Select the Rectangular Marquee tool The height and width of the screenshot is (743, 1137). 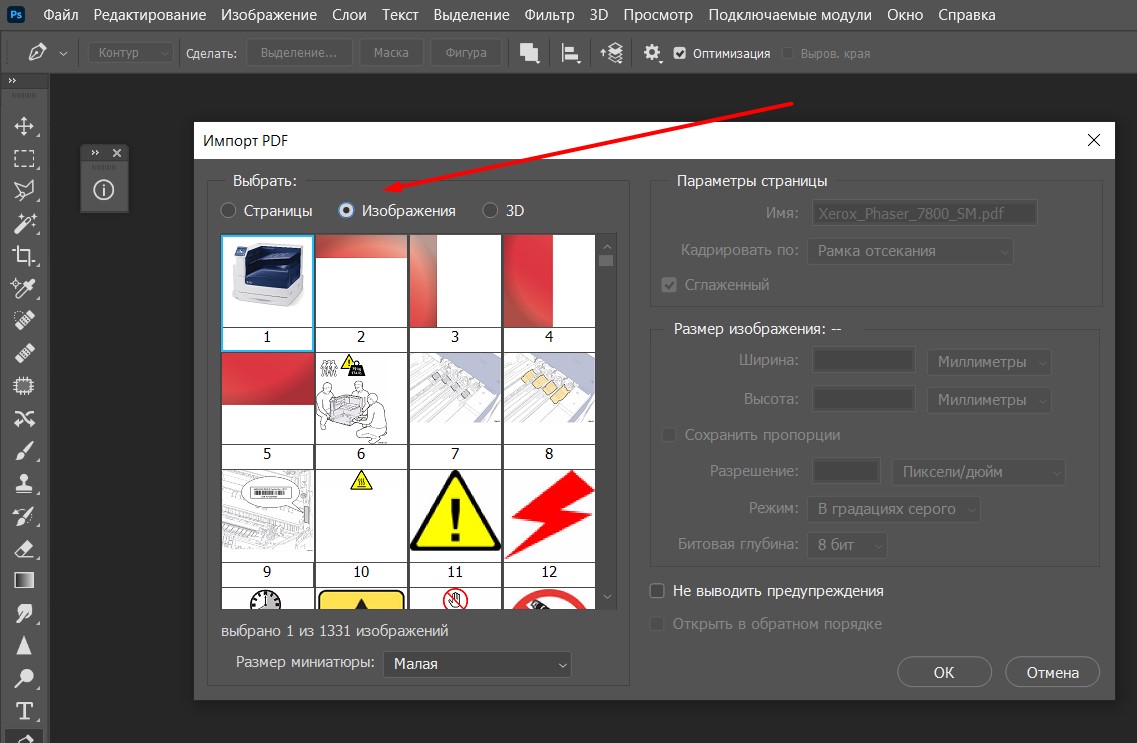pyautogui.click(x=24, y=158)
